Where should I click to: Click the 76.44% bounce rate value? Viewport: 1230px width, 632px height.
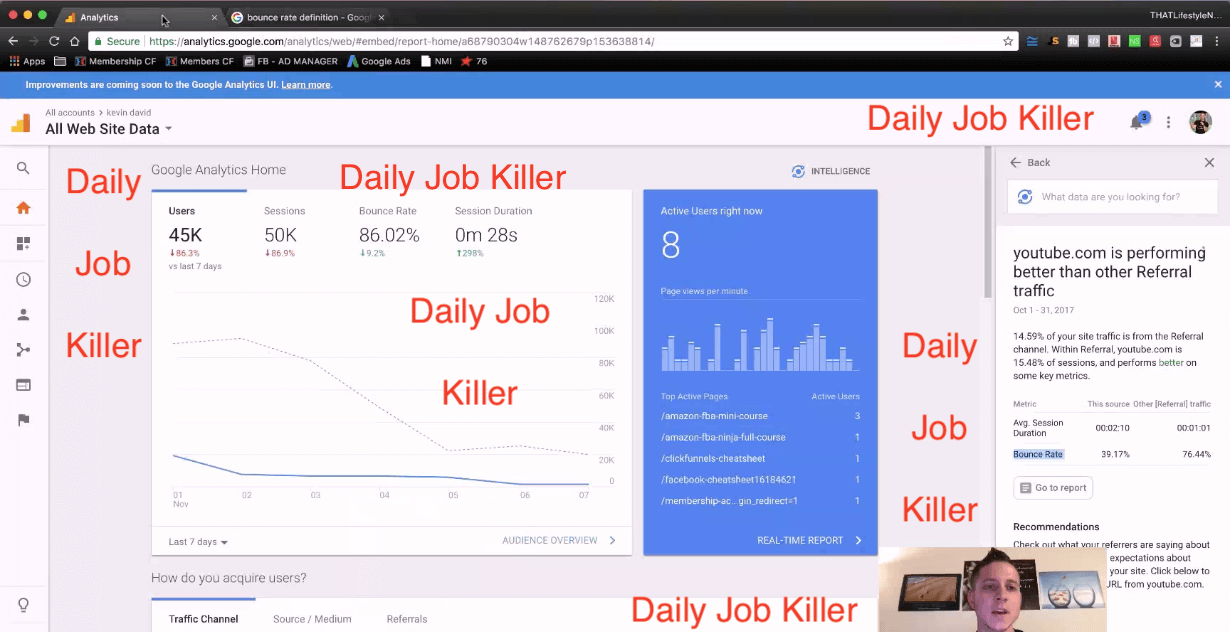point(1195,454)
